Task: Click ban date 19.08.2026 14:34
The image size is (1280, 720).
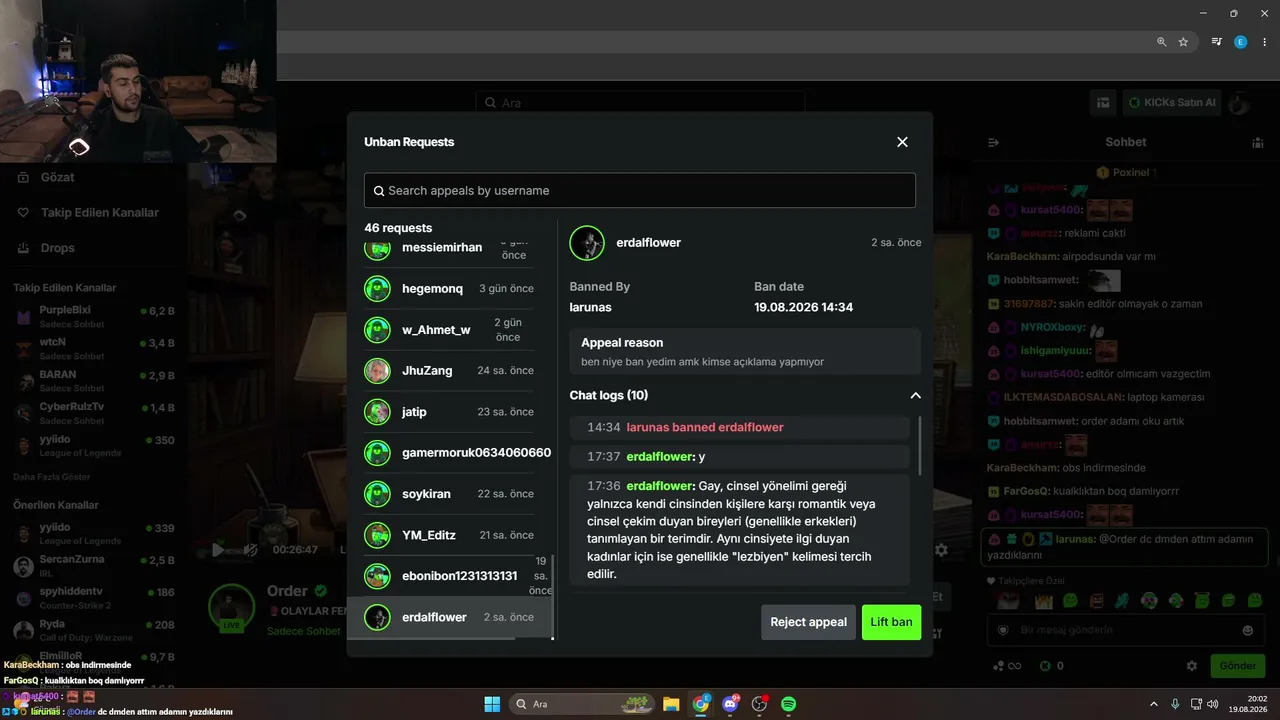Action: [803, 308]
